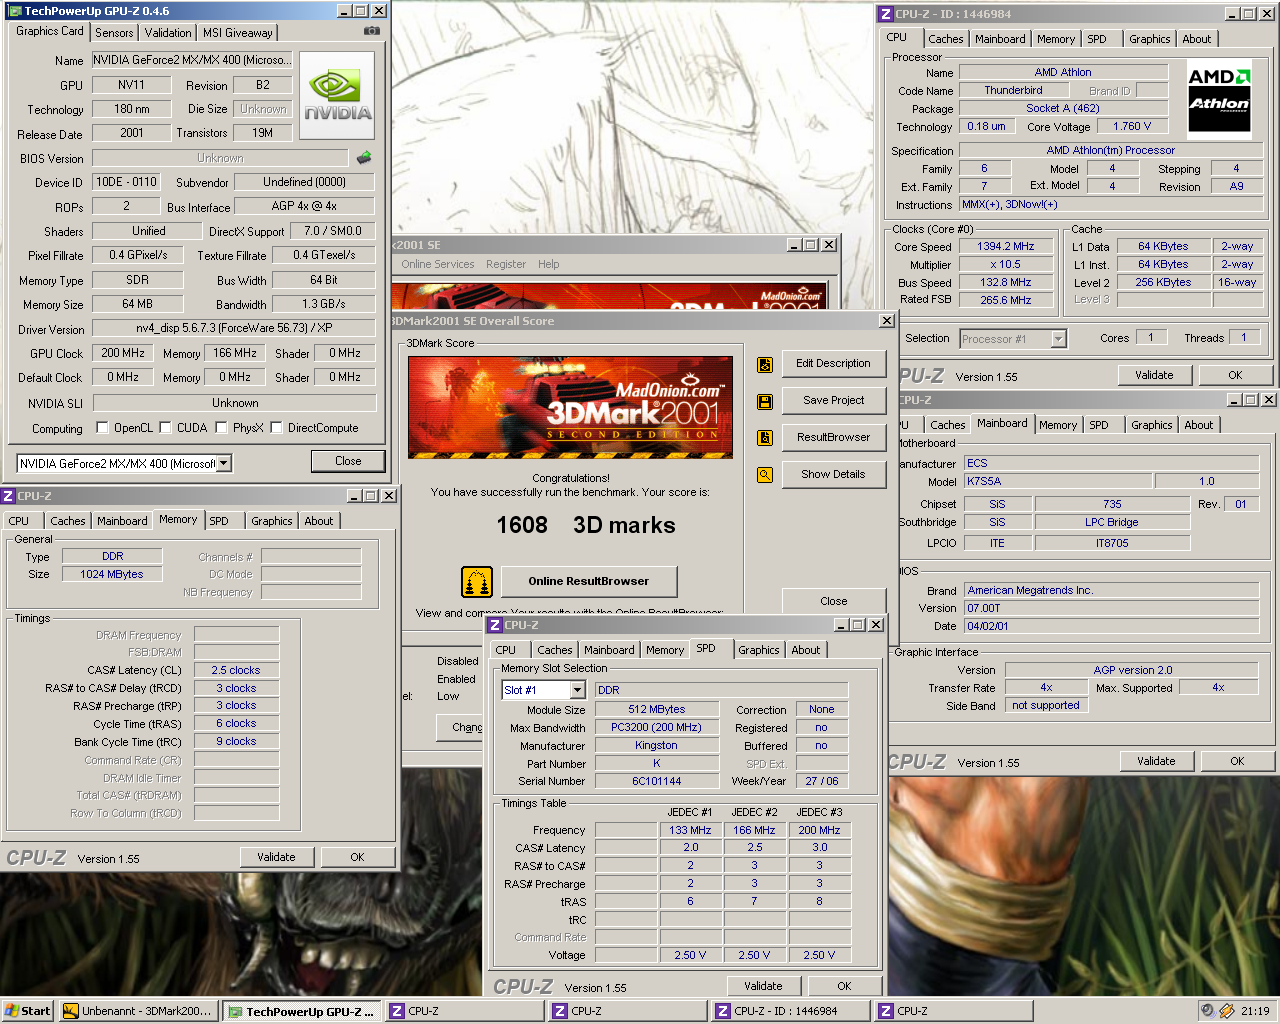Image resolution: width=1280 pixels, height=1024 pixels.
Task: Click Validate in the CPU-Z SPD window
Action: (763, 986)
